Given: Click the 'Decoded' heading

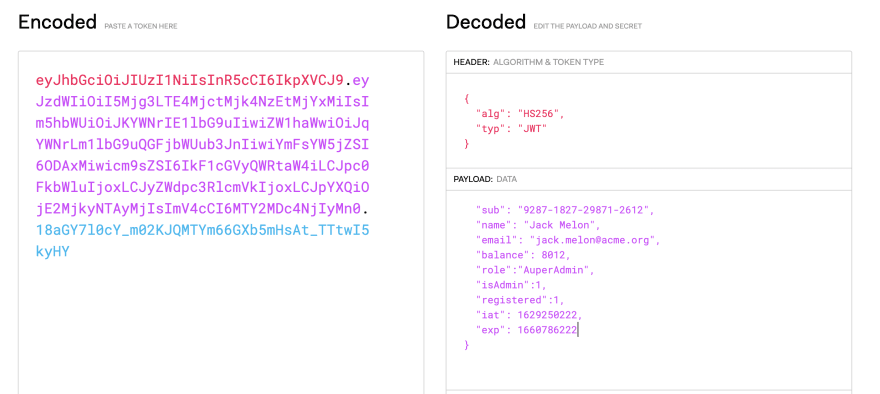Looking at the screenshot, I should pyautogui.click(x=486, y=22).
